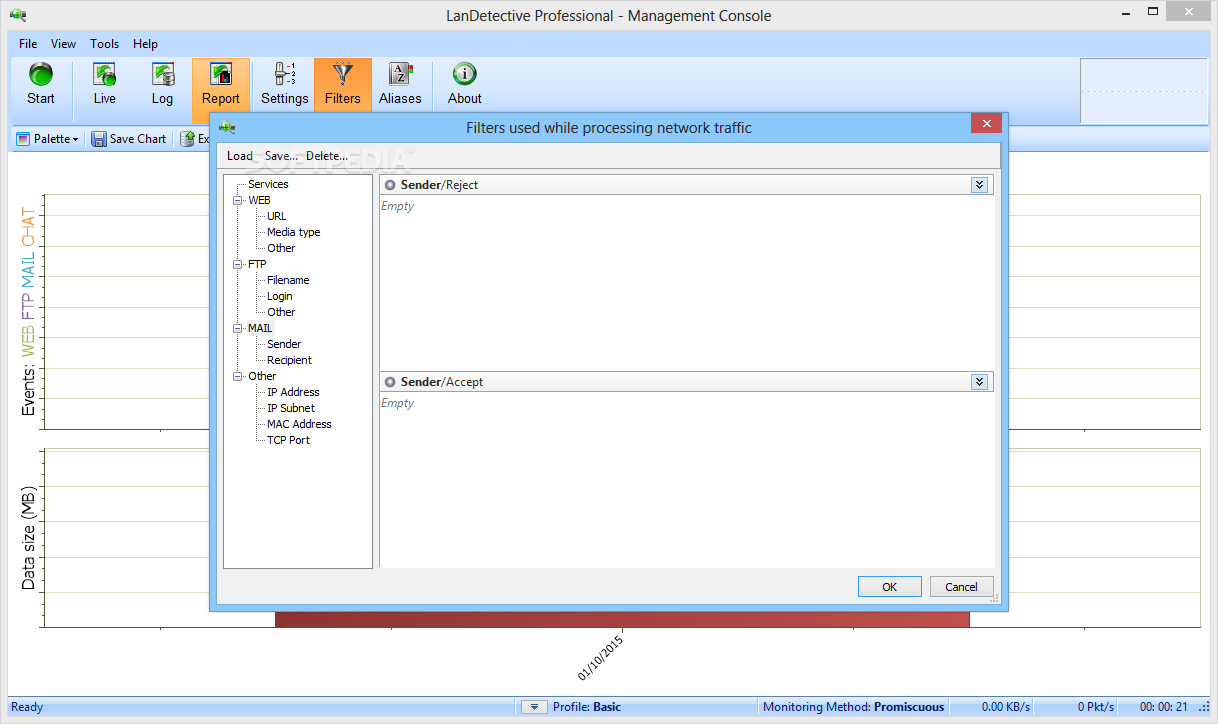Screen dimensions: 1218x724
Task: Open the Palette dropdown in chart toolbar
Action: 47,139
